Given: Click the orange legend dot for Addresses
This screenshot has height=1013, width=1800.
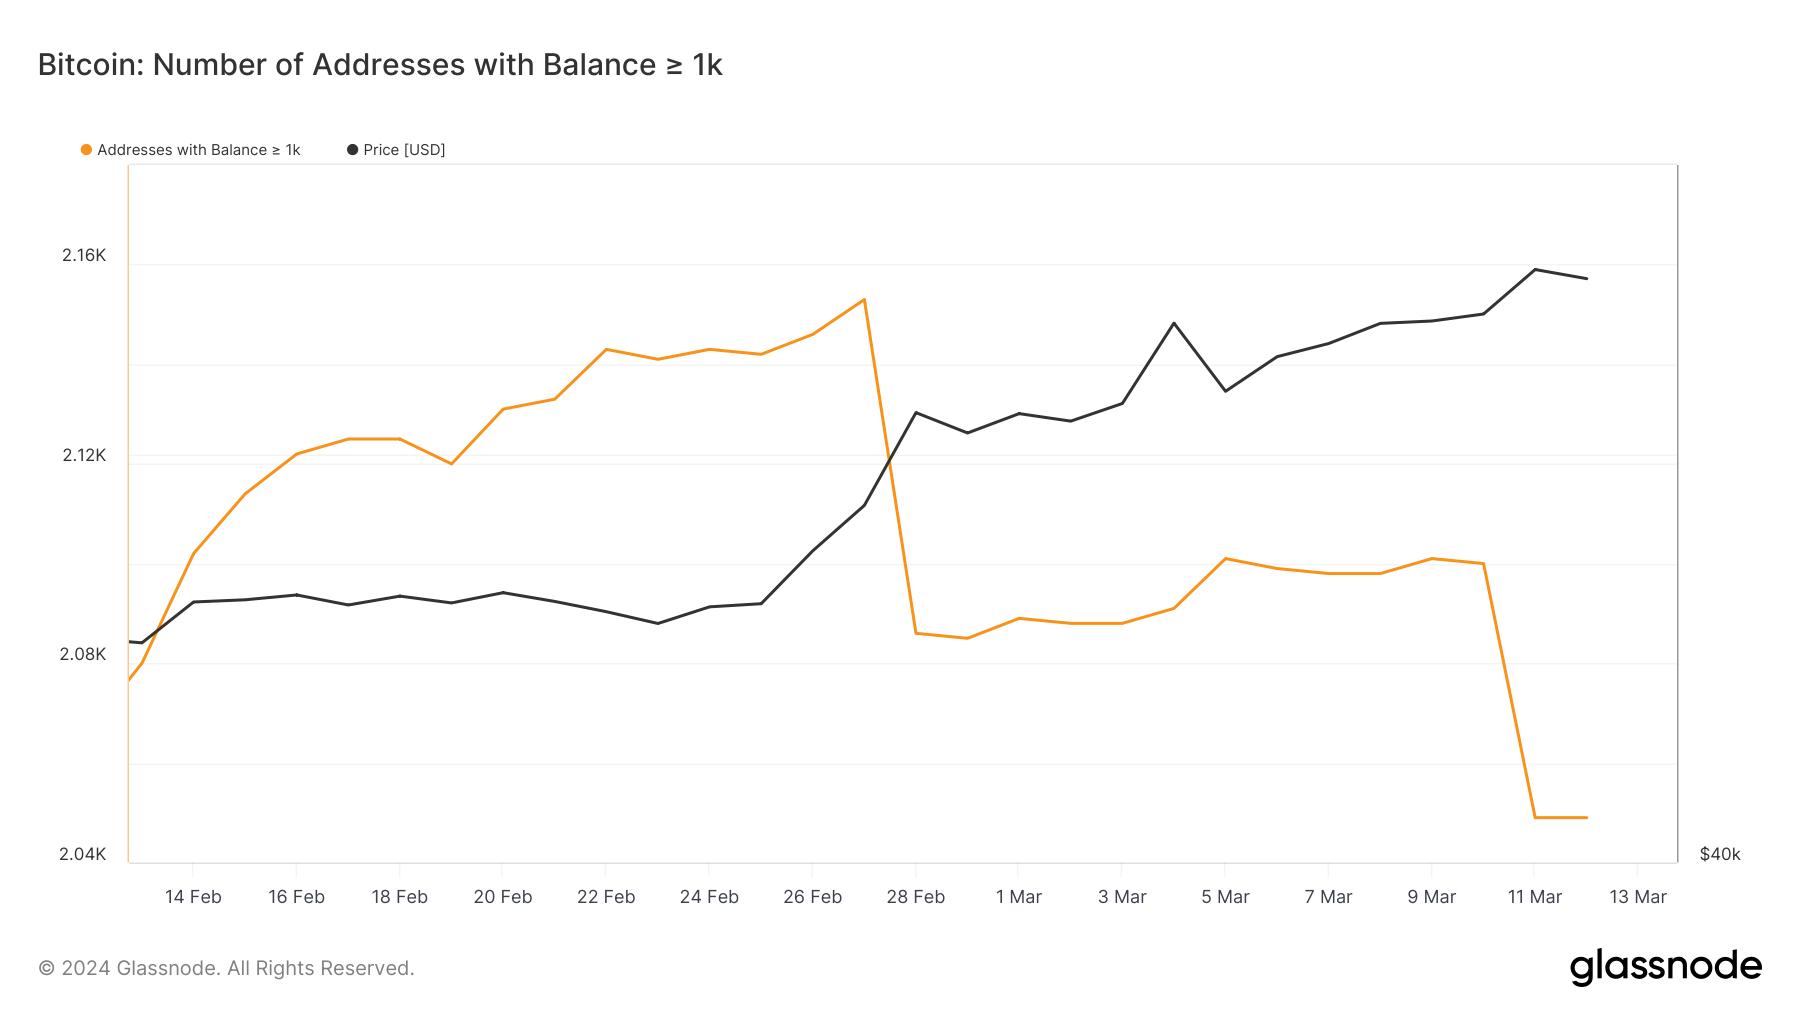Looking at the screenshot, I should coord(87,150).
